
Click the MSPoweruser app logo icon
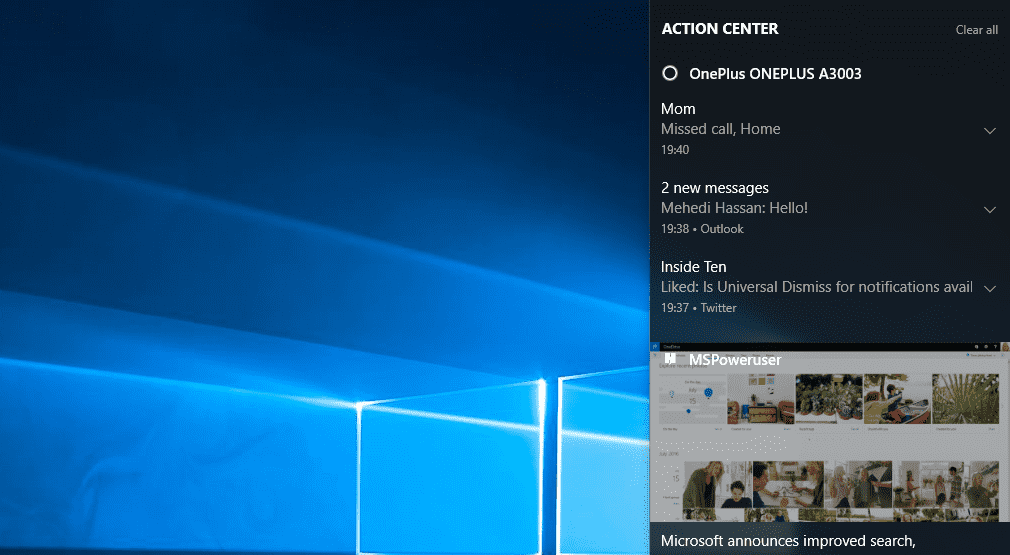point(671,358)
